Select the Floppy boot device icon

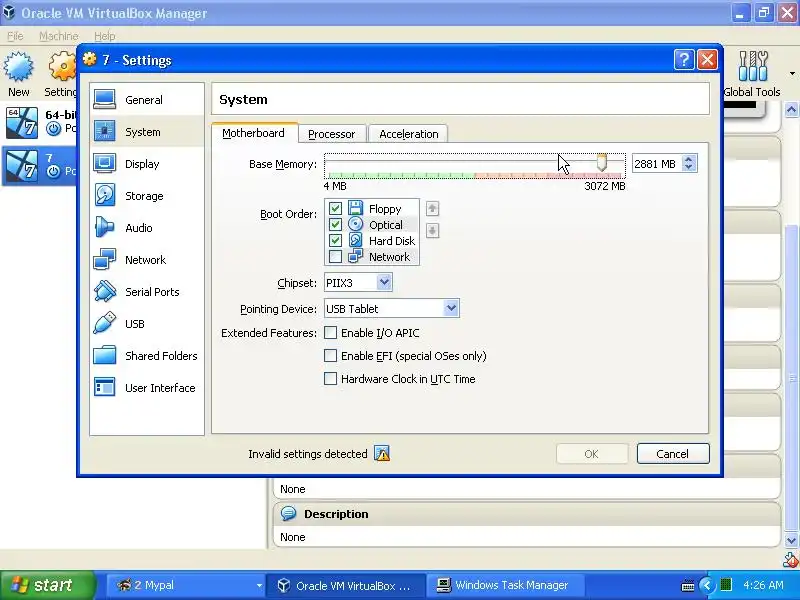(x=356, y=208)
